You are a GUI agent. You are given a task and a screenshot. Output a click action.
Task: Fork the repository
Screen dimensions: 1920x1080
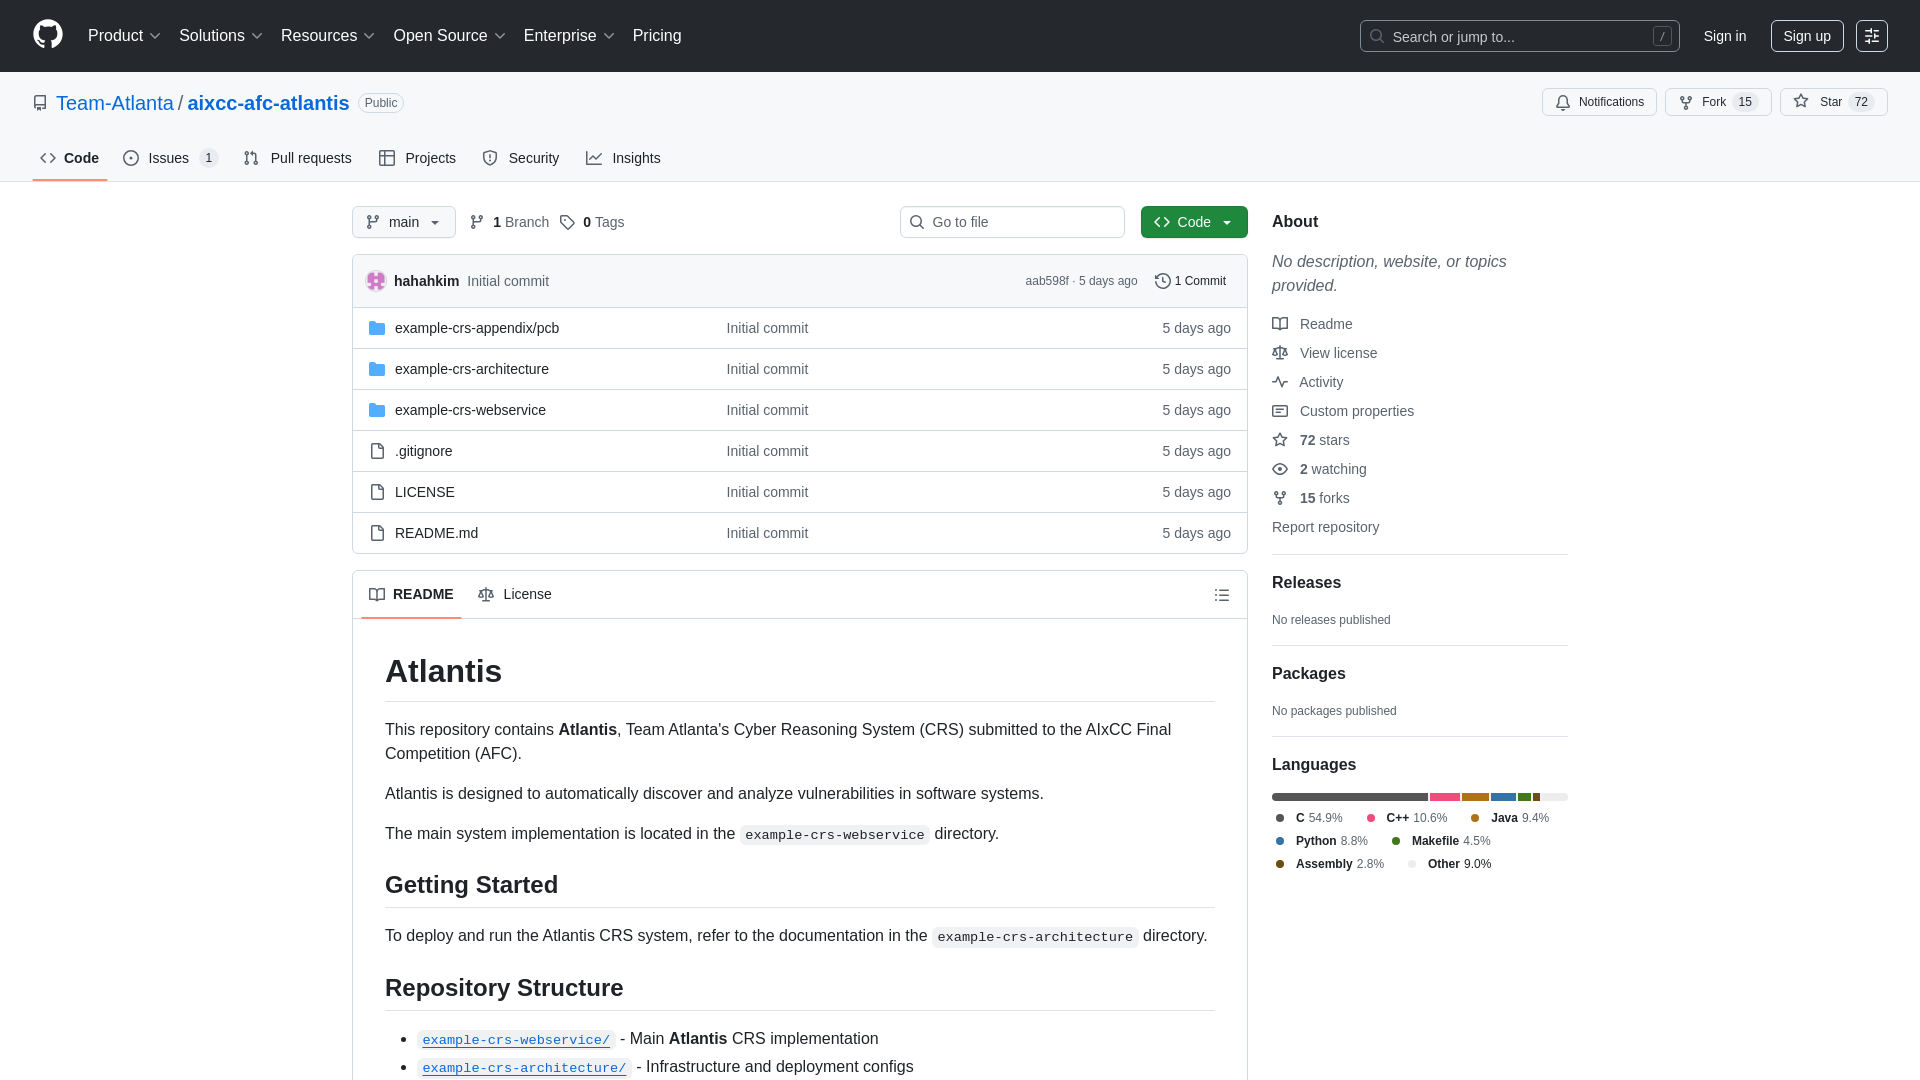[x=1717, y=102]
